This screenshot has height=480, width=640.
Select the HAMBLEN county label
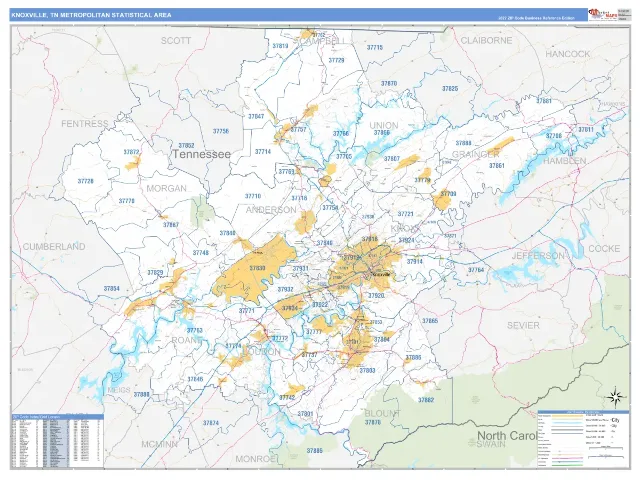(x=564, y=161)
